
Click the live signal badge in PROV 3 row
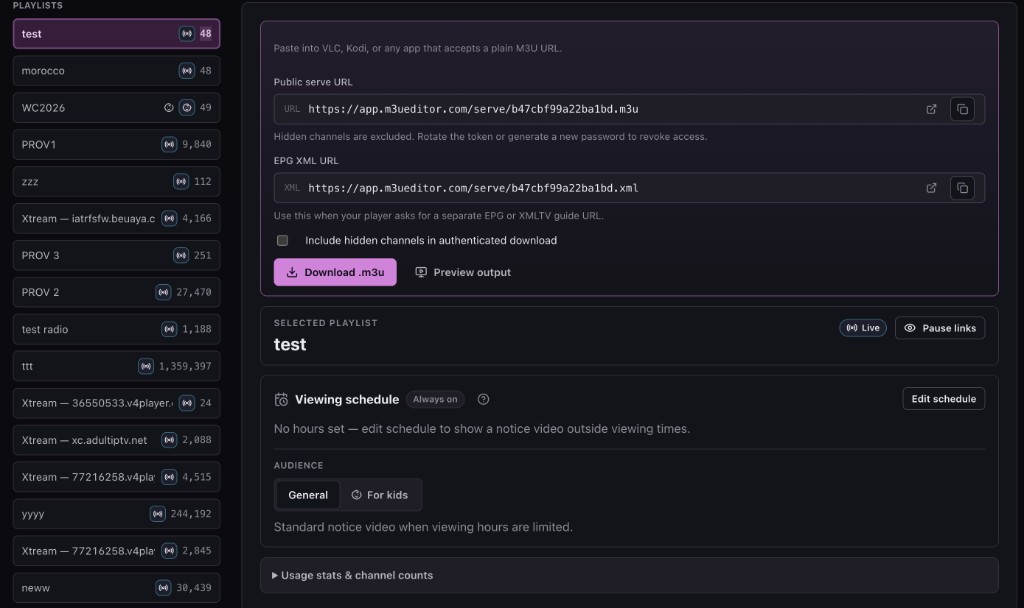click(x=181, y=255)
